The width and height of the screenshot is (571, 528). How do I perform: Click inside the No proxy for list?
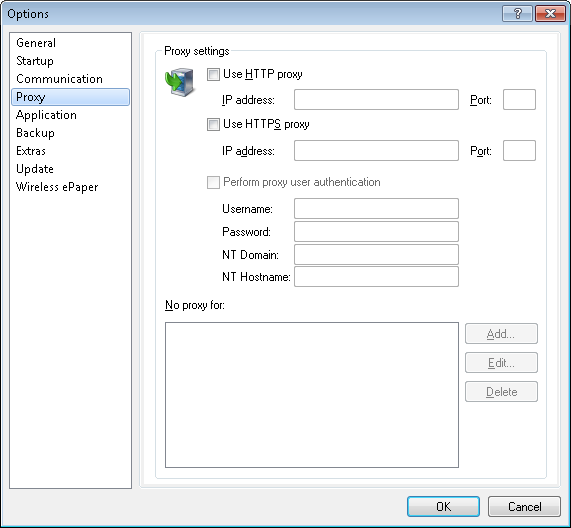click(312, 395)
